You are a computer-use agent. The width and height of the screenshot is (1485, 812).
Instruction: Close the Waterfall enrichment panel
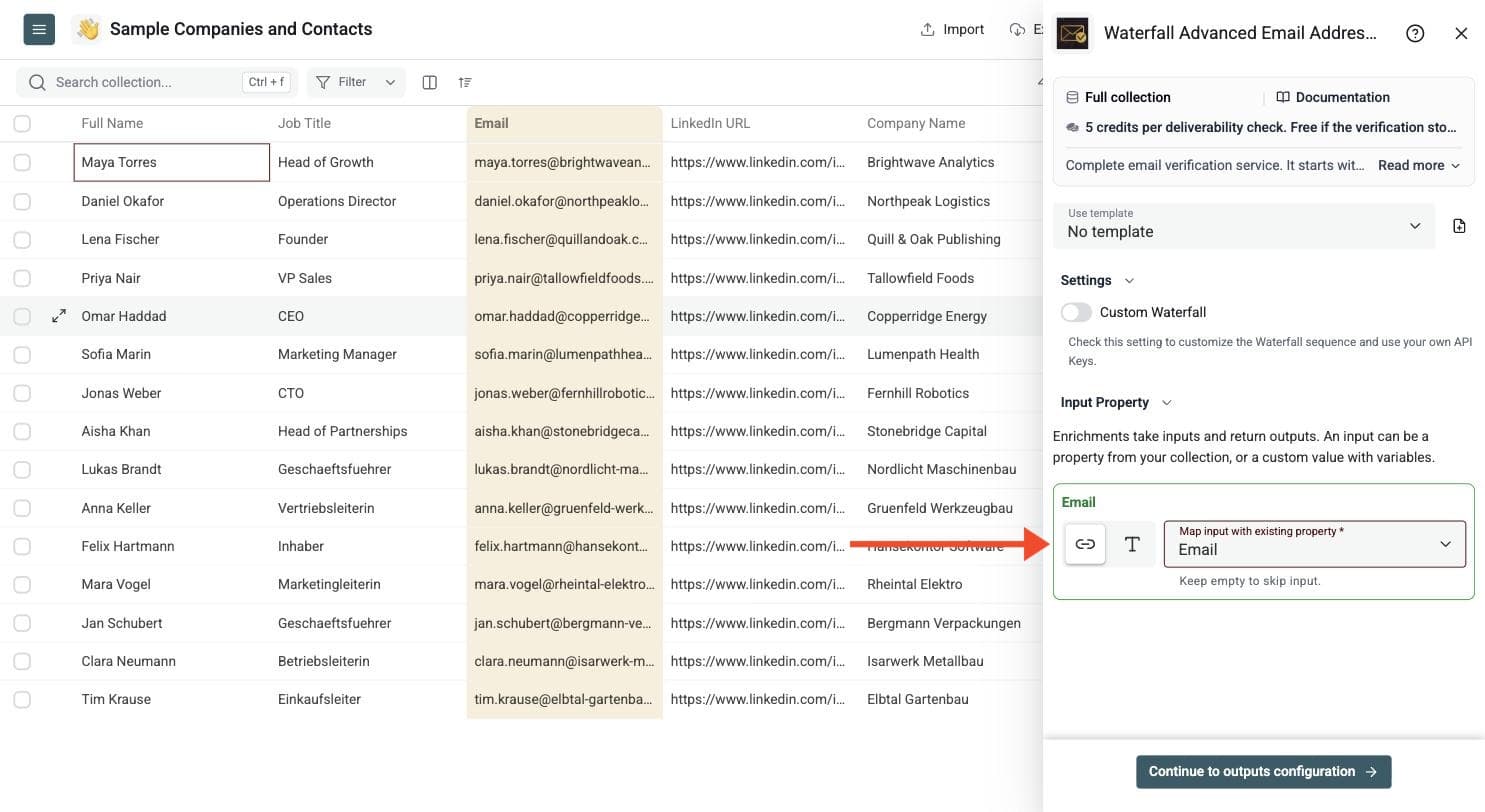pyautogui.click(x=1461, y=33)
